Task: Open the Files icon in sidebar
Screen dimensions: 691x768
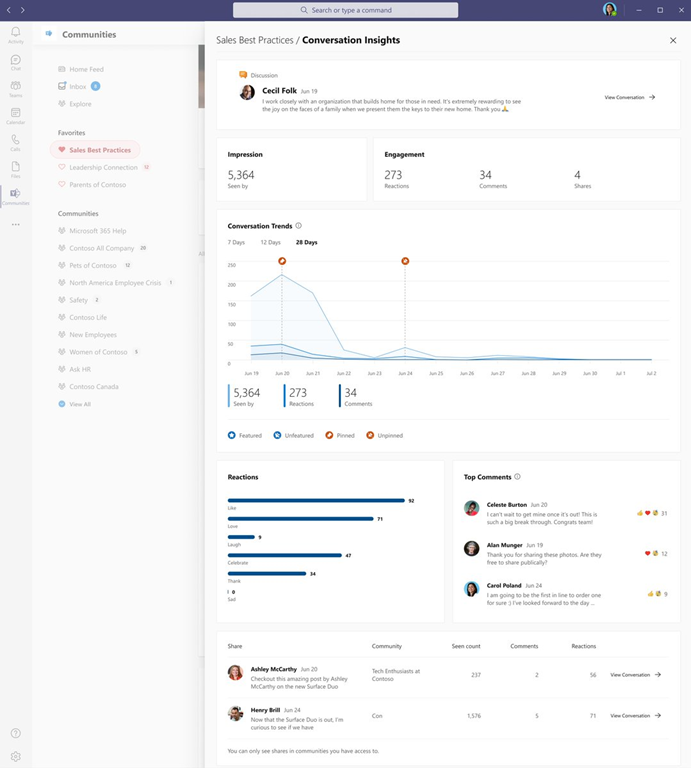Action: 15,168
